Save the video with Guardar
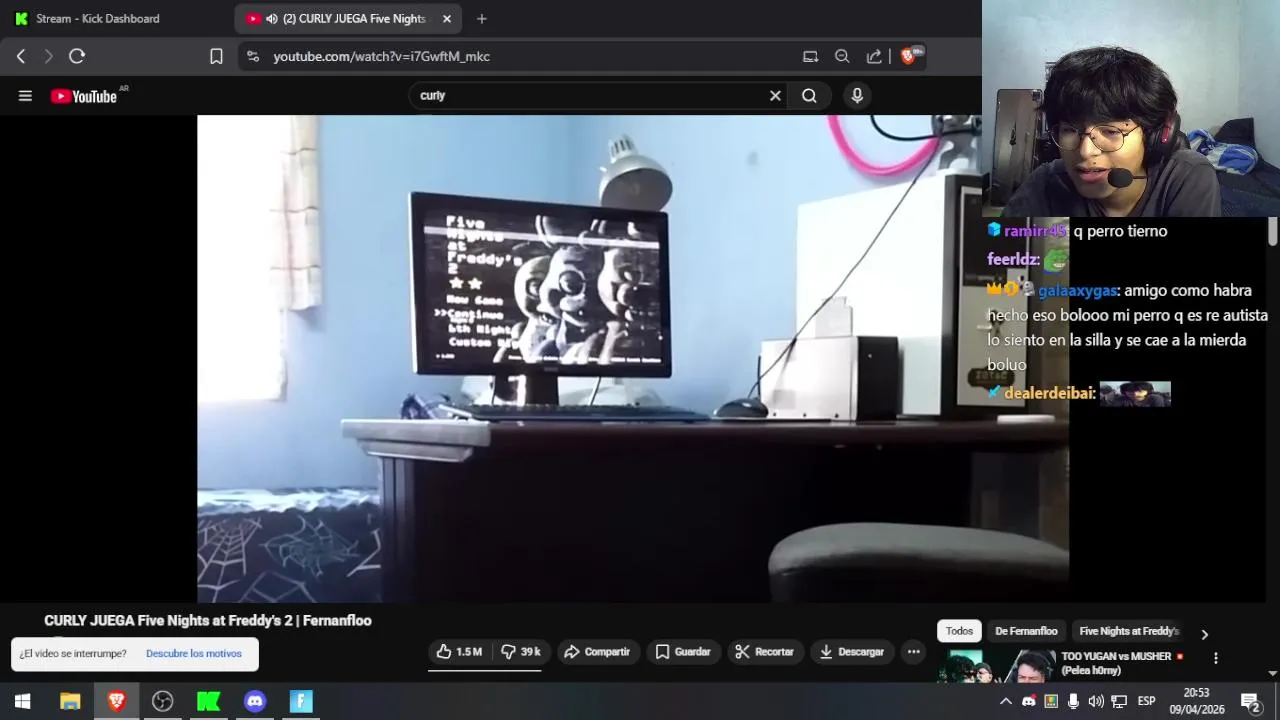Viewport: 1280px width, 720px height. [x=683, y=652]
